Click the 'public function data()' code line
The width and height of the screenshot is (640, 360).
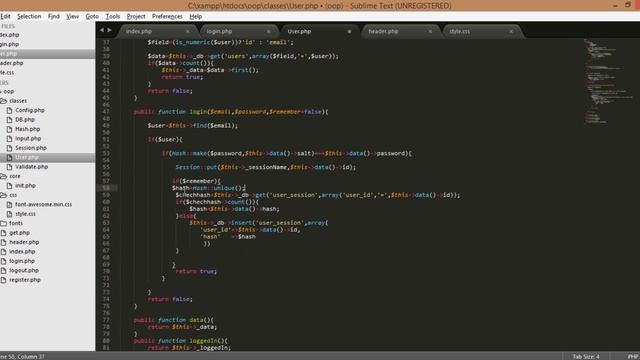point(173,320)
